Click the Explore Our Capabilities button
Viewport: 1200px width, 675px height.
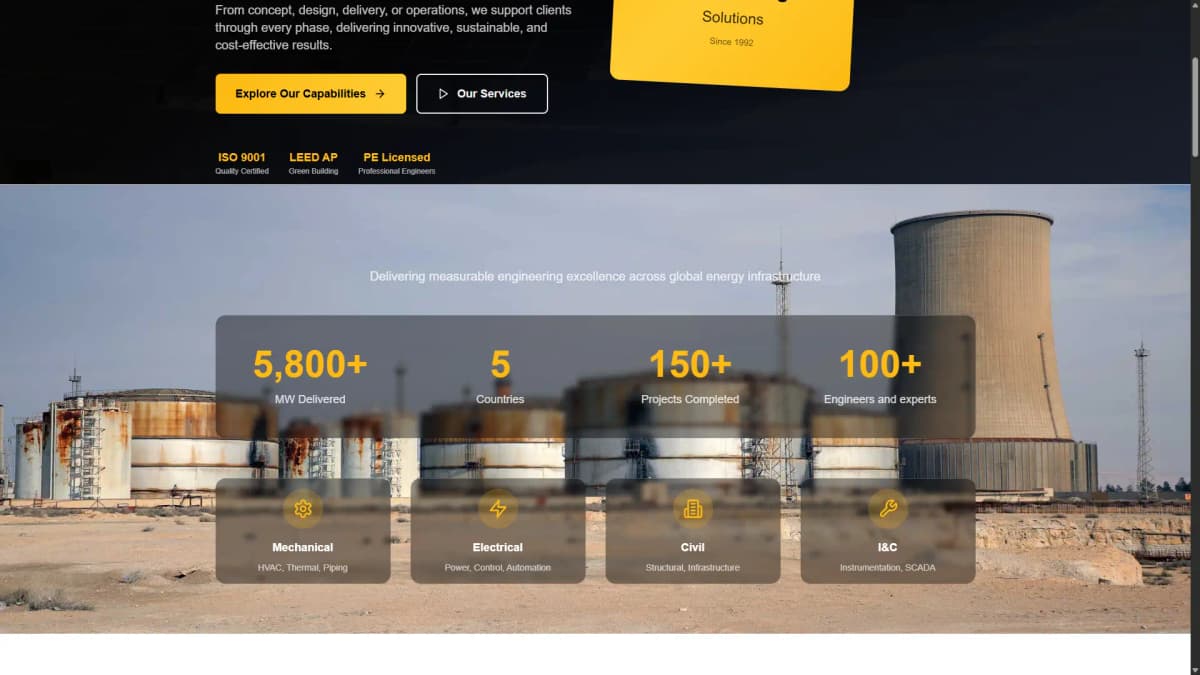coord(310,93)
